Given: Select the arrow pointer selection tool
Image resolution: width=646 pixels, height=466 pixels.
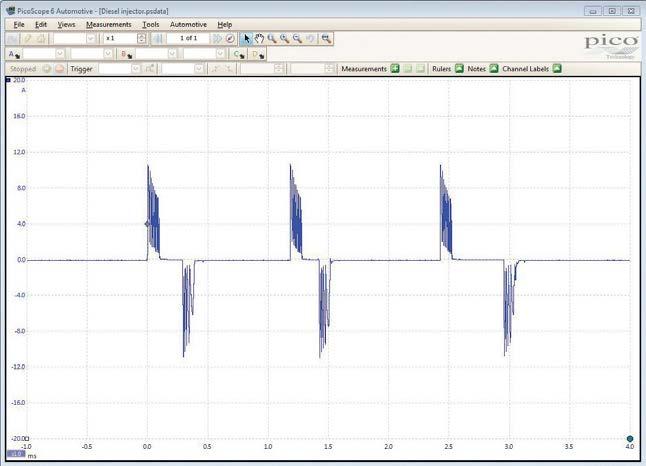Looking at the screenshot, I should [246, 39].
